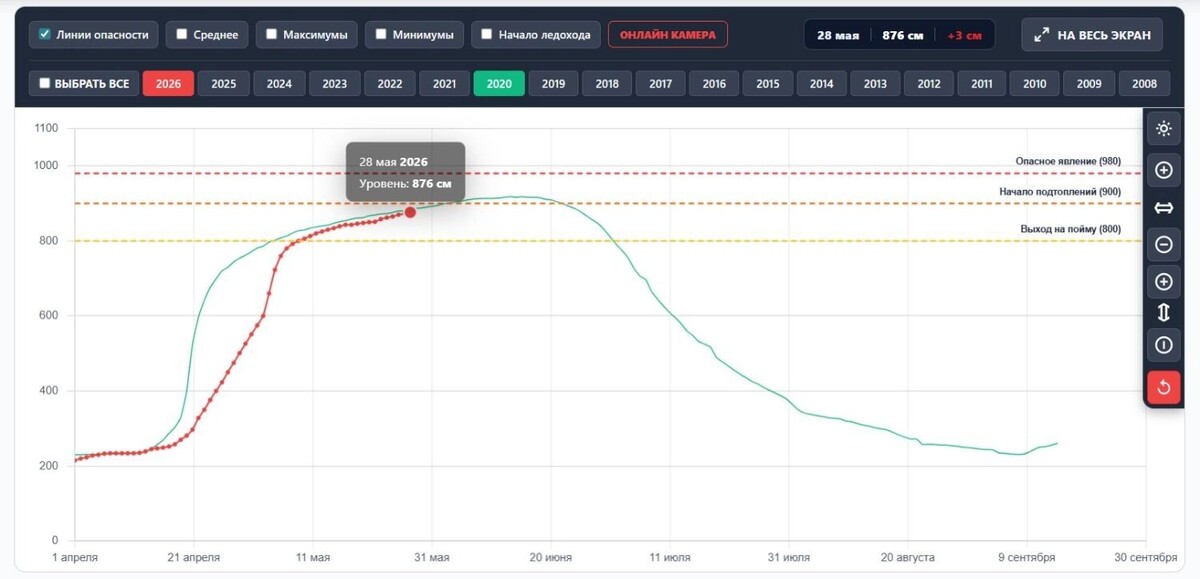Screen dimensions: 1200x579
Task: Toggle the 2024 year button
Action: click(279, 84)
